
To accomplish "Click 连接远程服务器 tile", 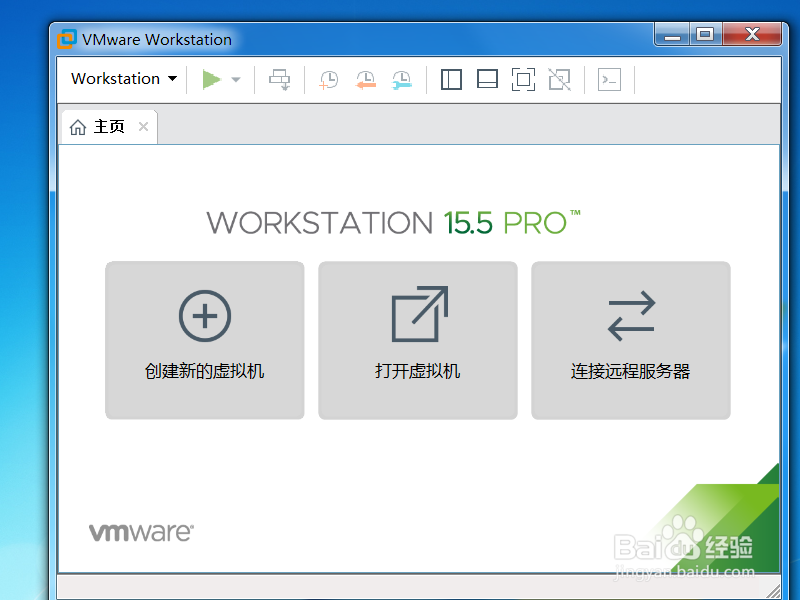I will 631,340.
